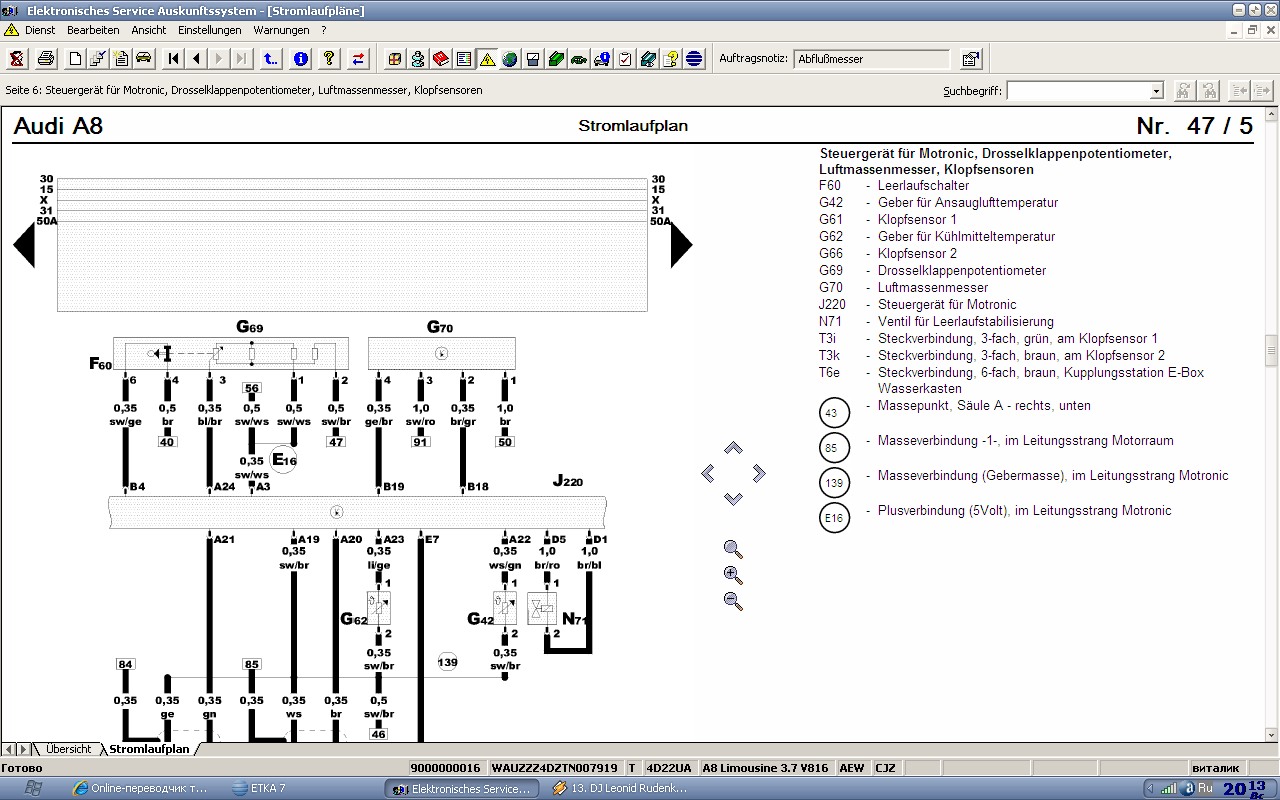Screen dimensions: 1280x800
Task: Go to the previous diagram page with the left black arrow
Action: [24, 245]
